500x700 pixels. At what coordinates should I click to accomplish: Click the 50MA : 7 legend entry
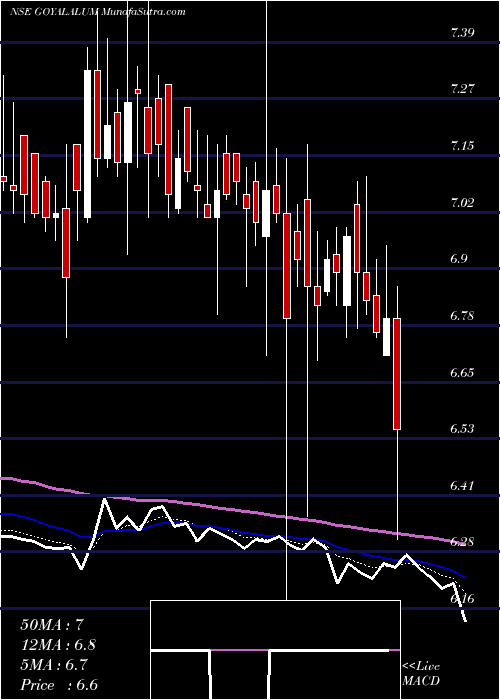[x=52, y=625]
